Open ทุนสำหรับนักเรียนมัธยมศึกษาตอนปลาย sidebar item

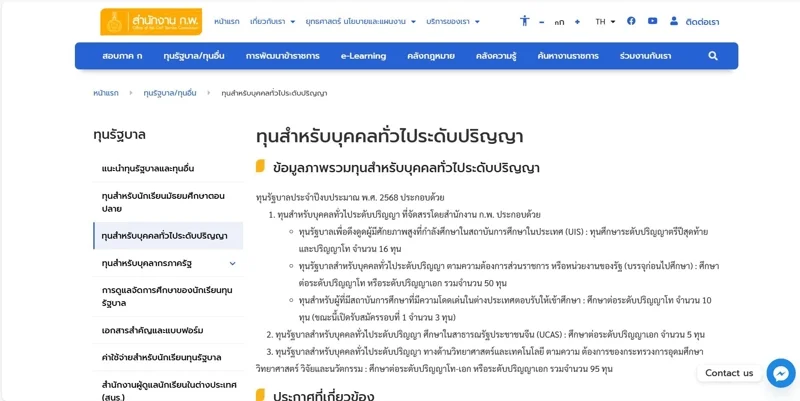pos(168,203)
